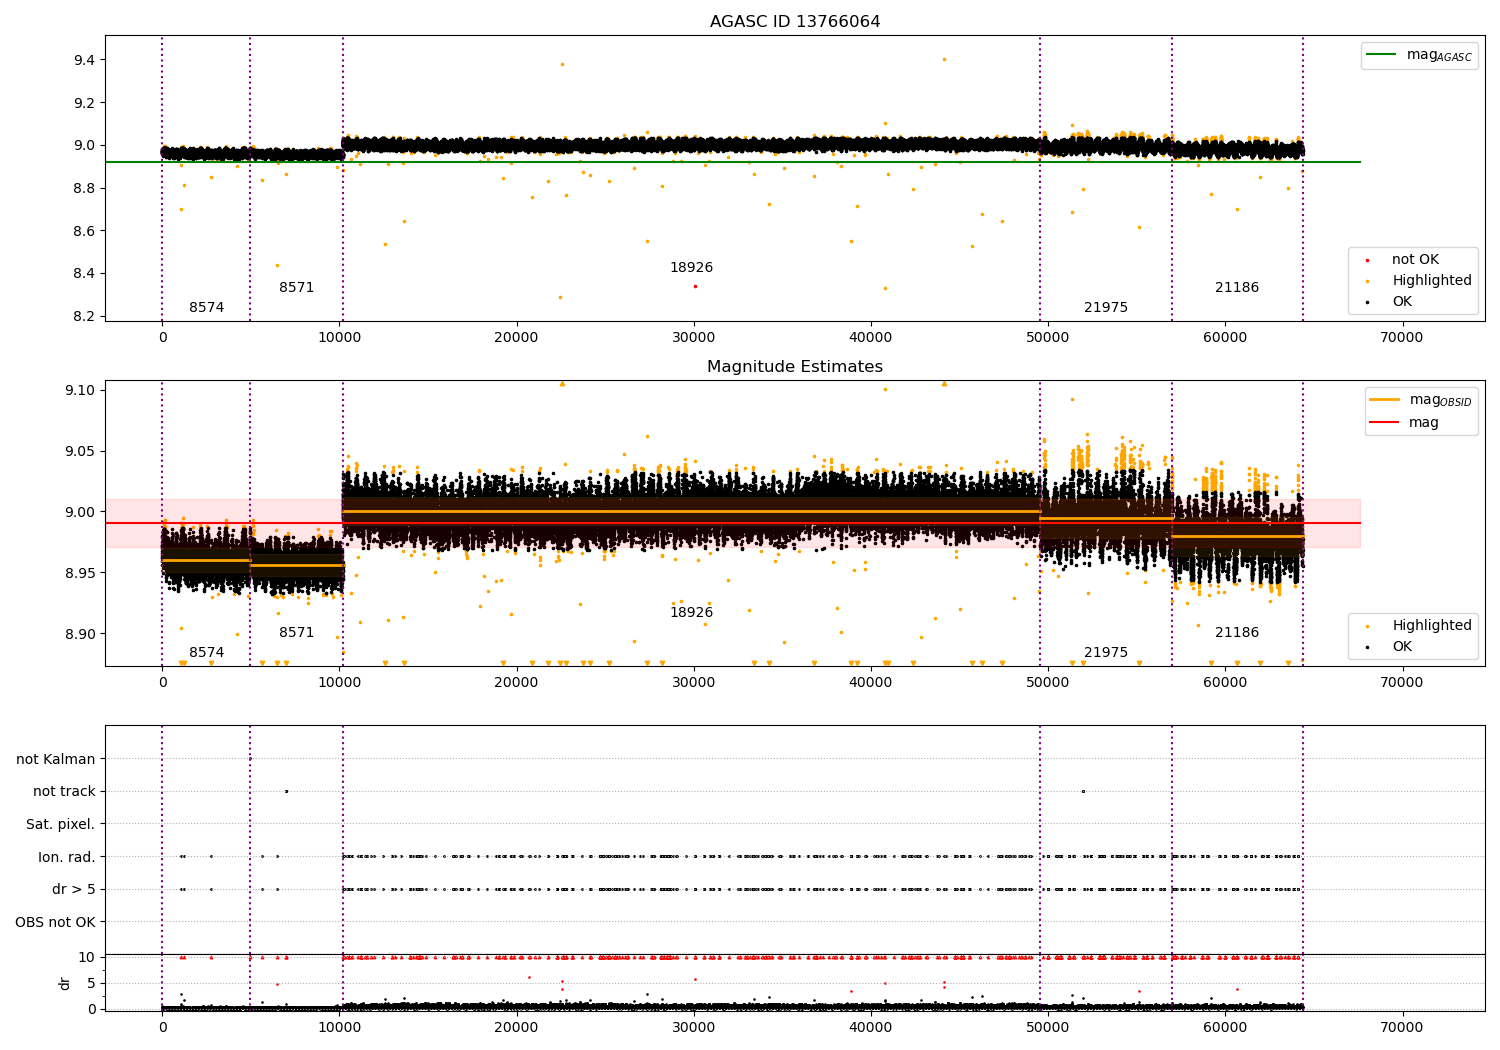The width and height of the screenshot is (1500, 1050).
Task: Click obsid label 21975 in Magnitude Estimates plot
Action: coord(1106,653)
